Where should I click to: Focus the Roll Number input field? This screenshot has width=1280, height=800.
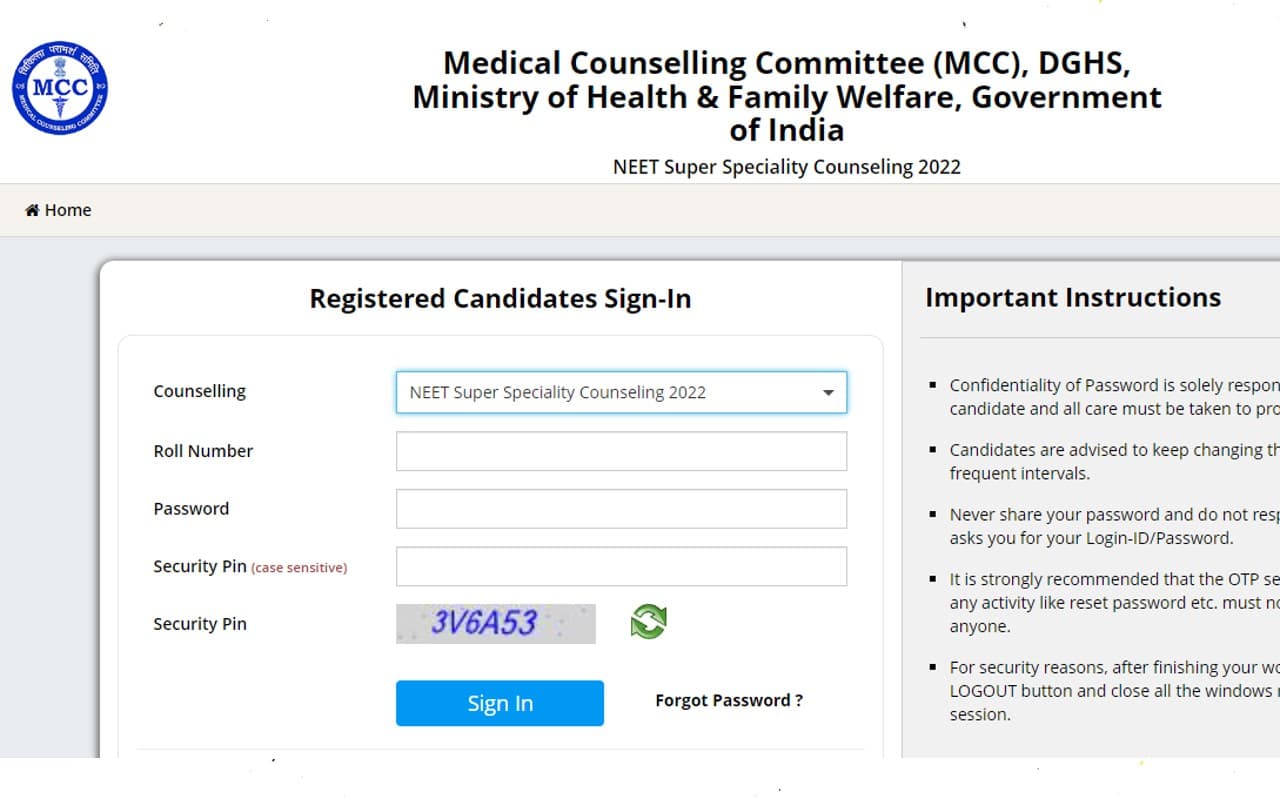tap(620, 451)
